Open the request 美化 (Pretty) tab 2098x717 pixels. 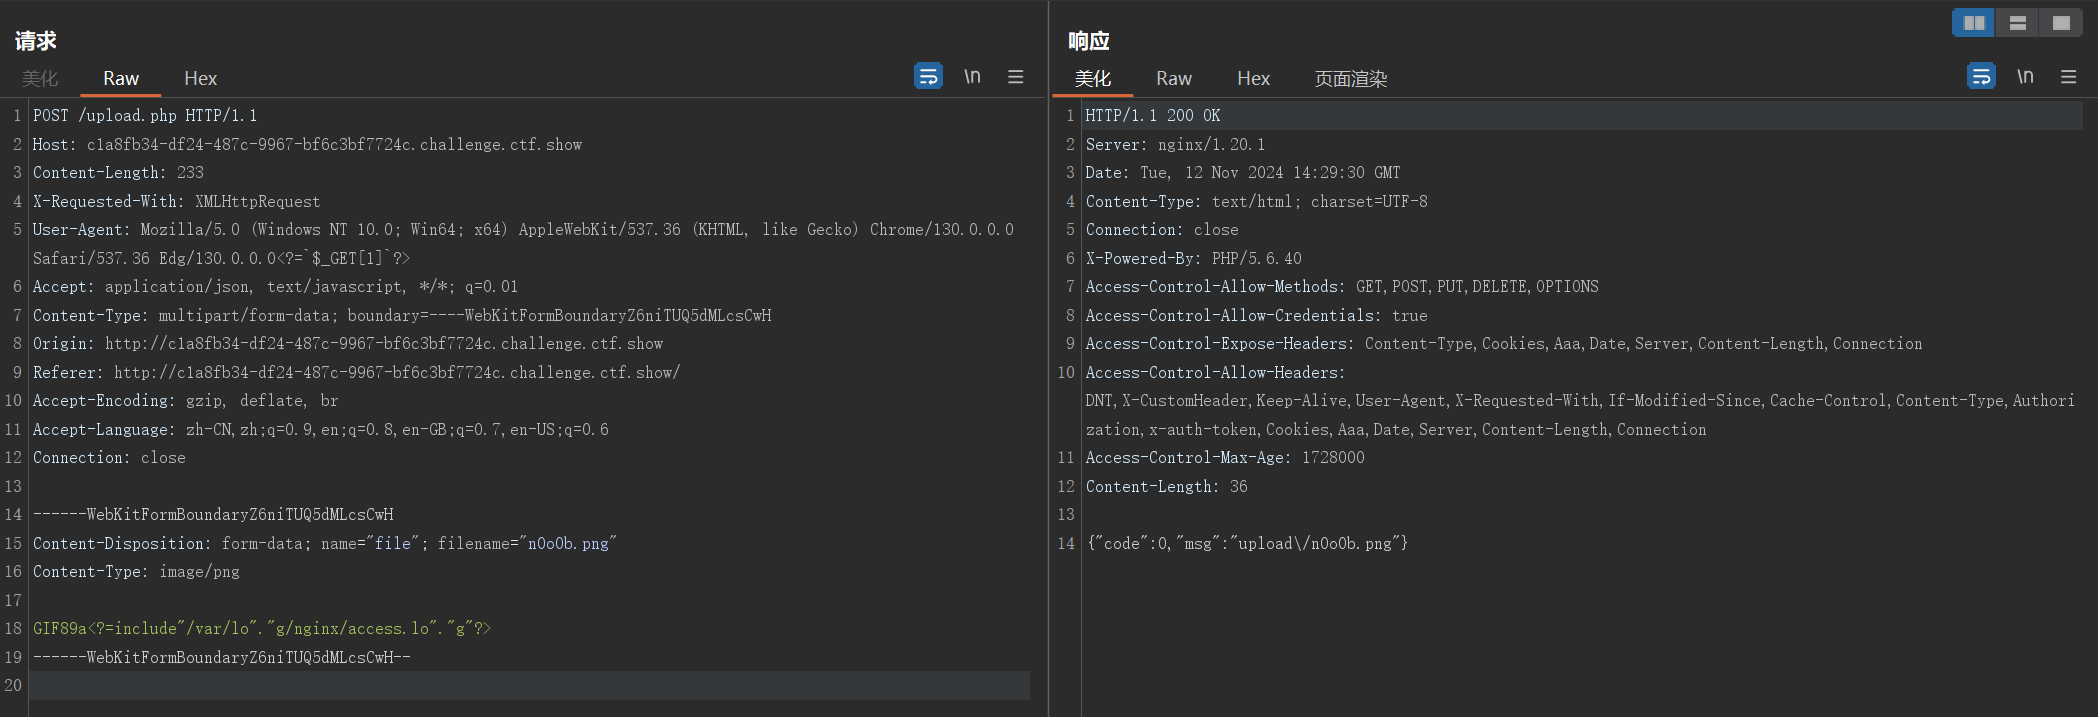pyautogui.click(x=40, y=78)
